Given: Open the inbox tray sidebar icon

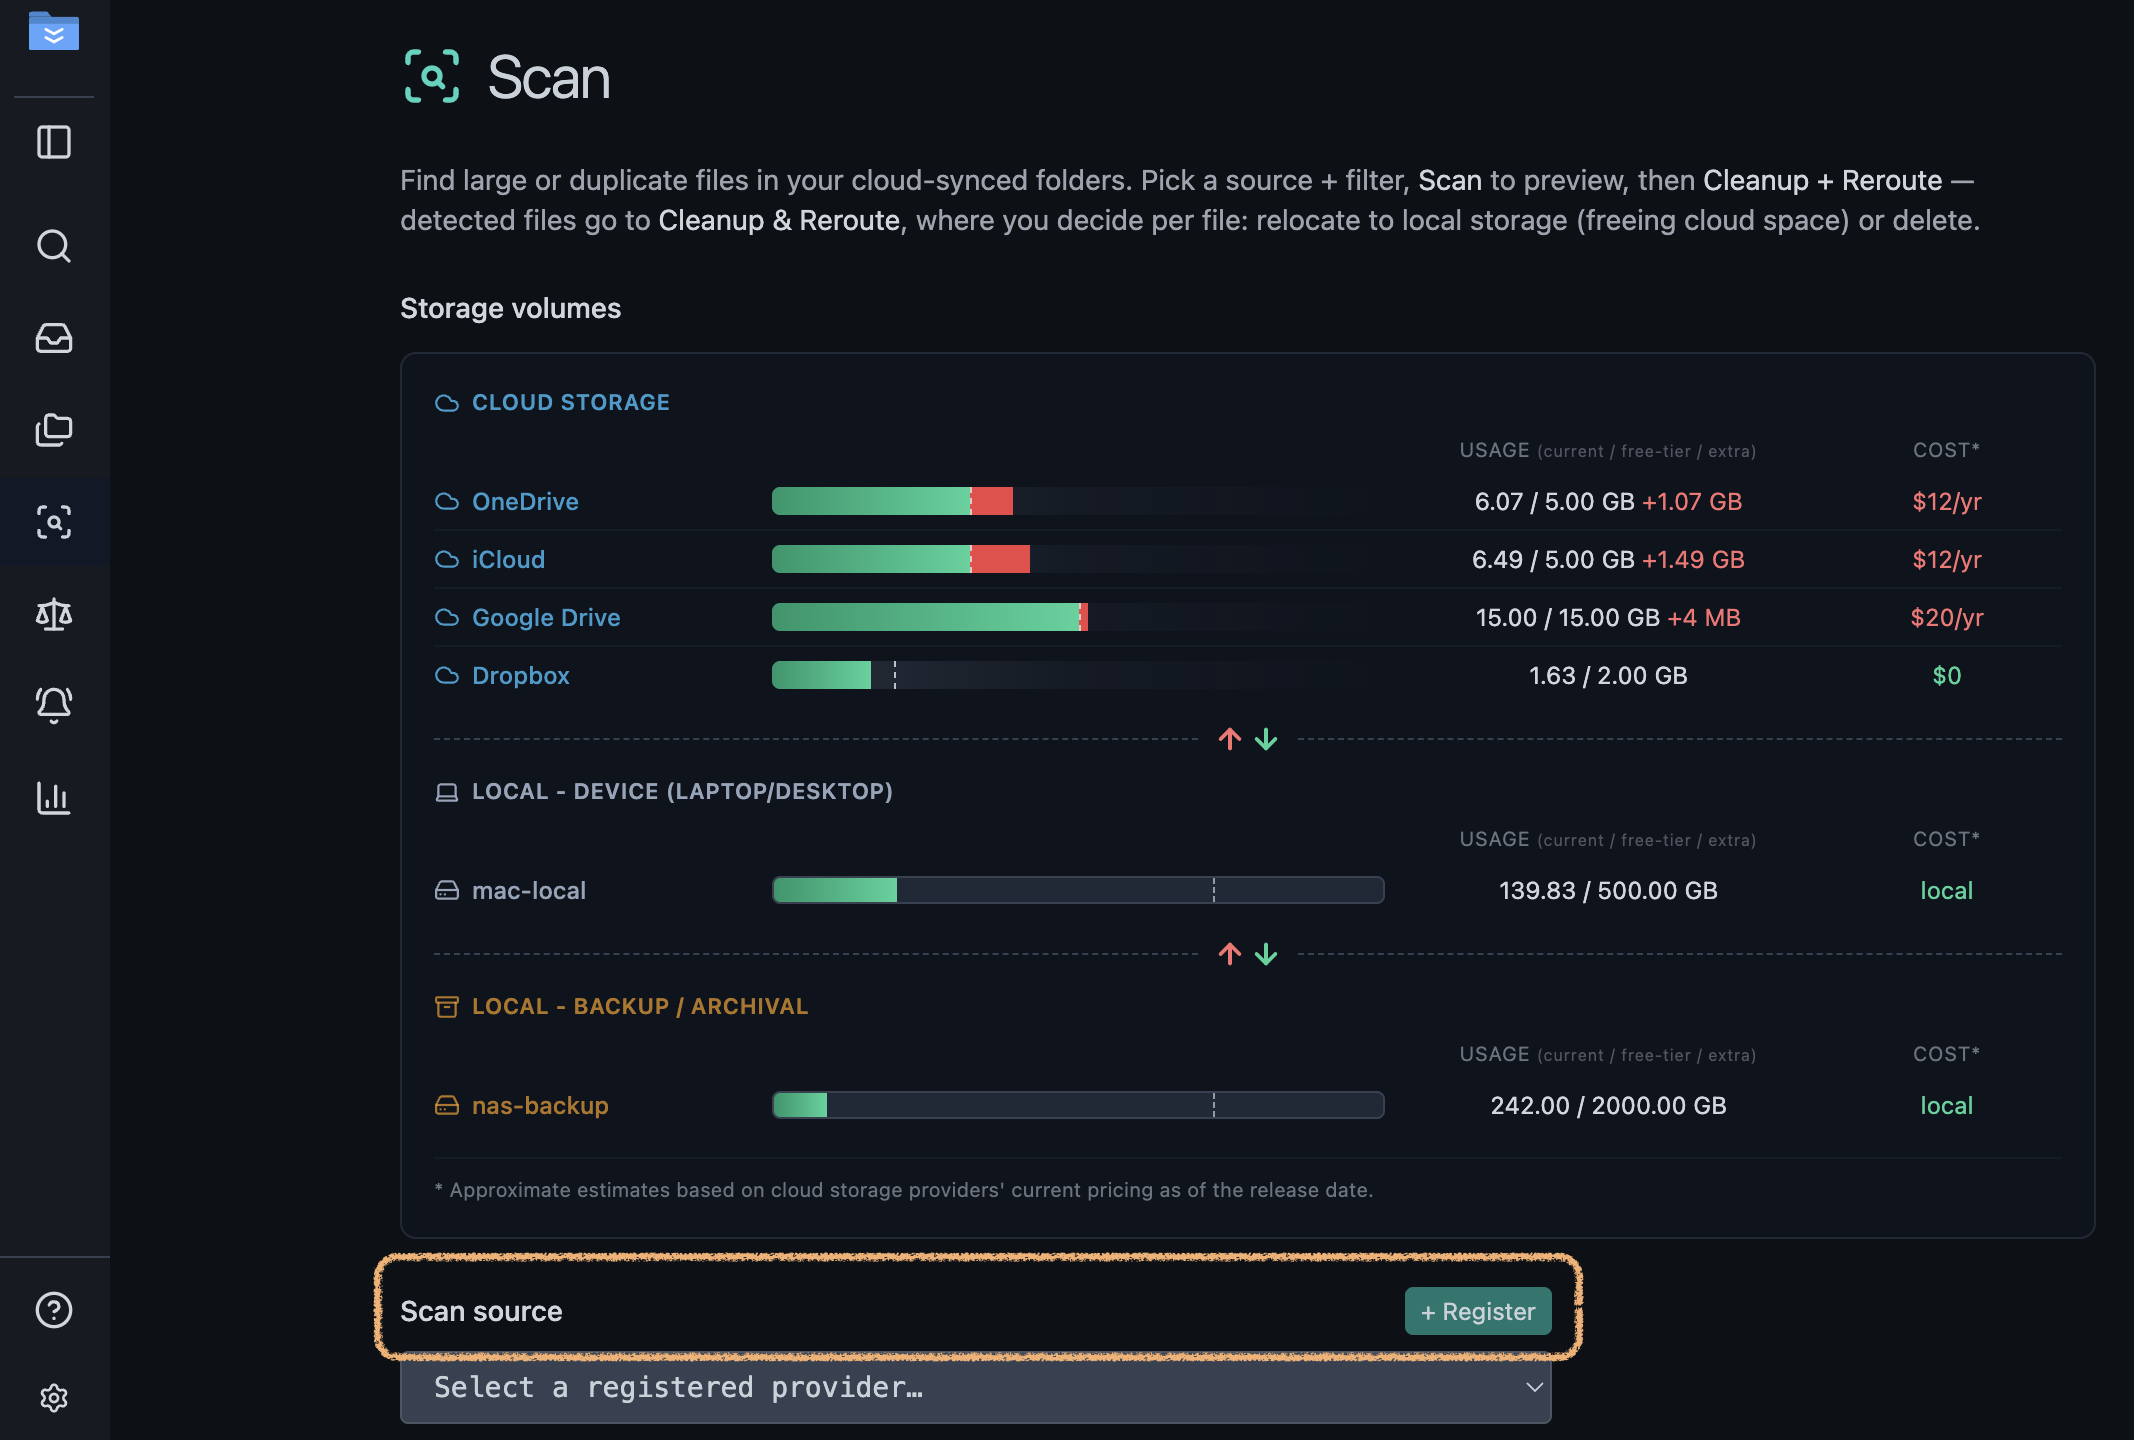Looking at the screenshot, I should coord(54,338).
